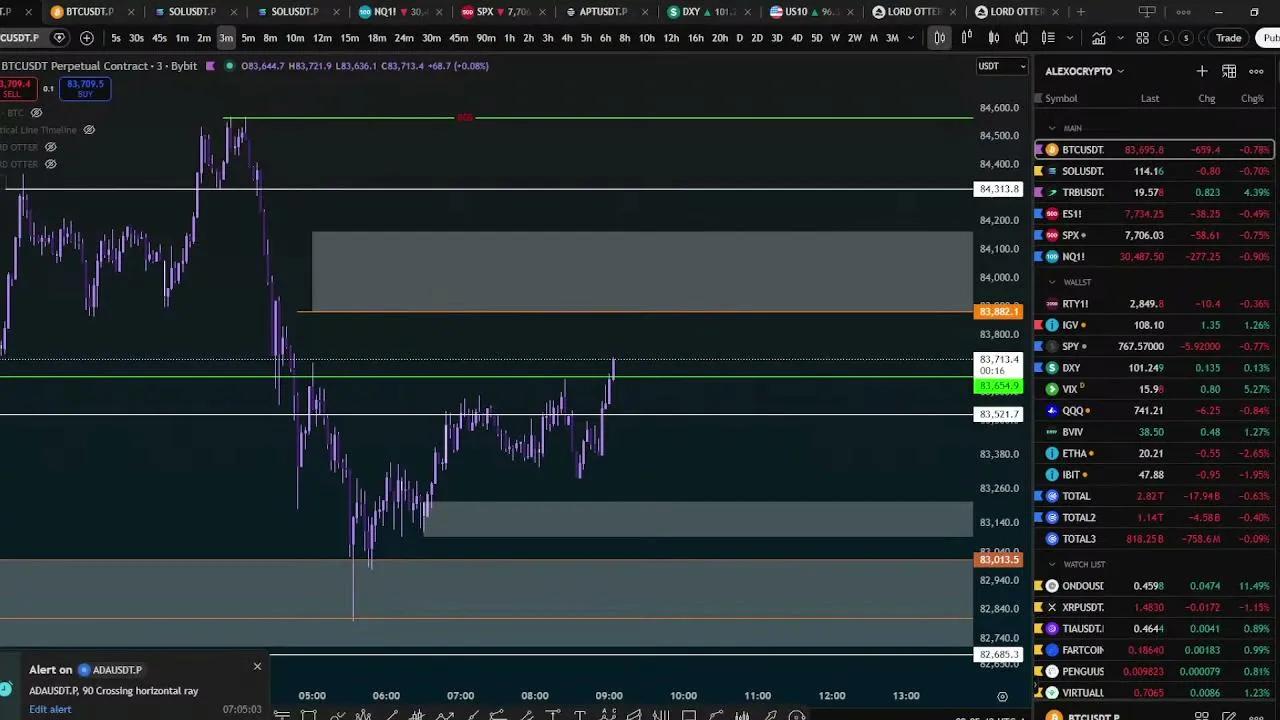The width and height of the screenshot is (1280, 720).
Task: Select the 5m timeframe
Action: pyautogui.click(x=248, y=38)
